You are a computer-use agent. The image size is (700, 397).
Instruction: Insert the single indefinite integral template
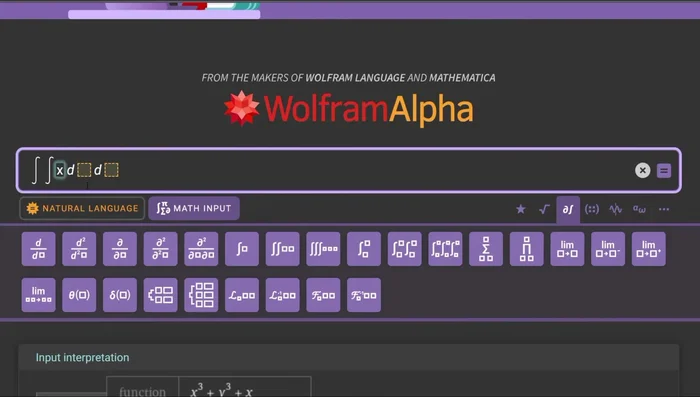(x=242, y=249)
